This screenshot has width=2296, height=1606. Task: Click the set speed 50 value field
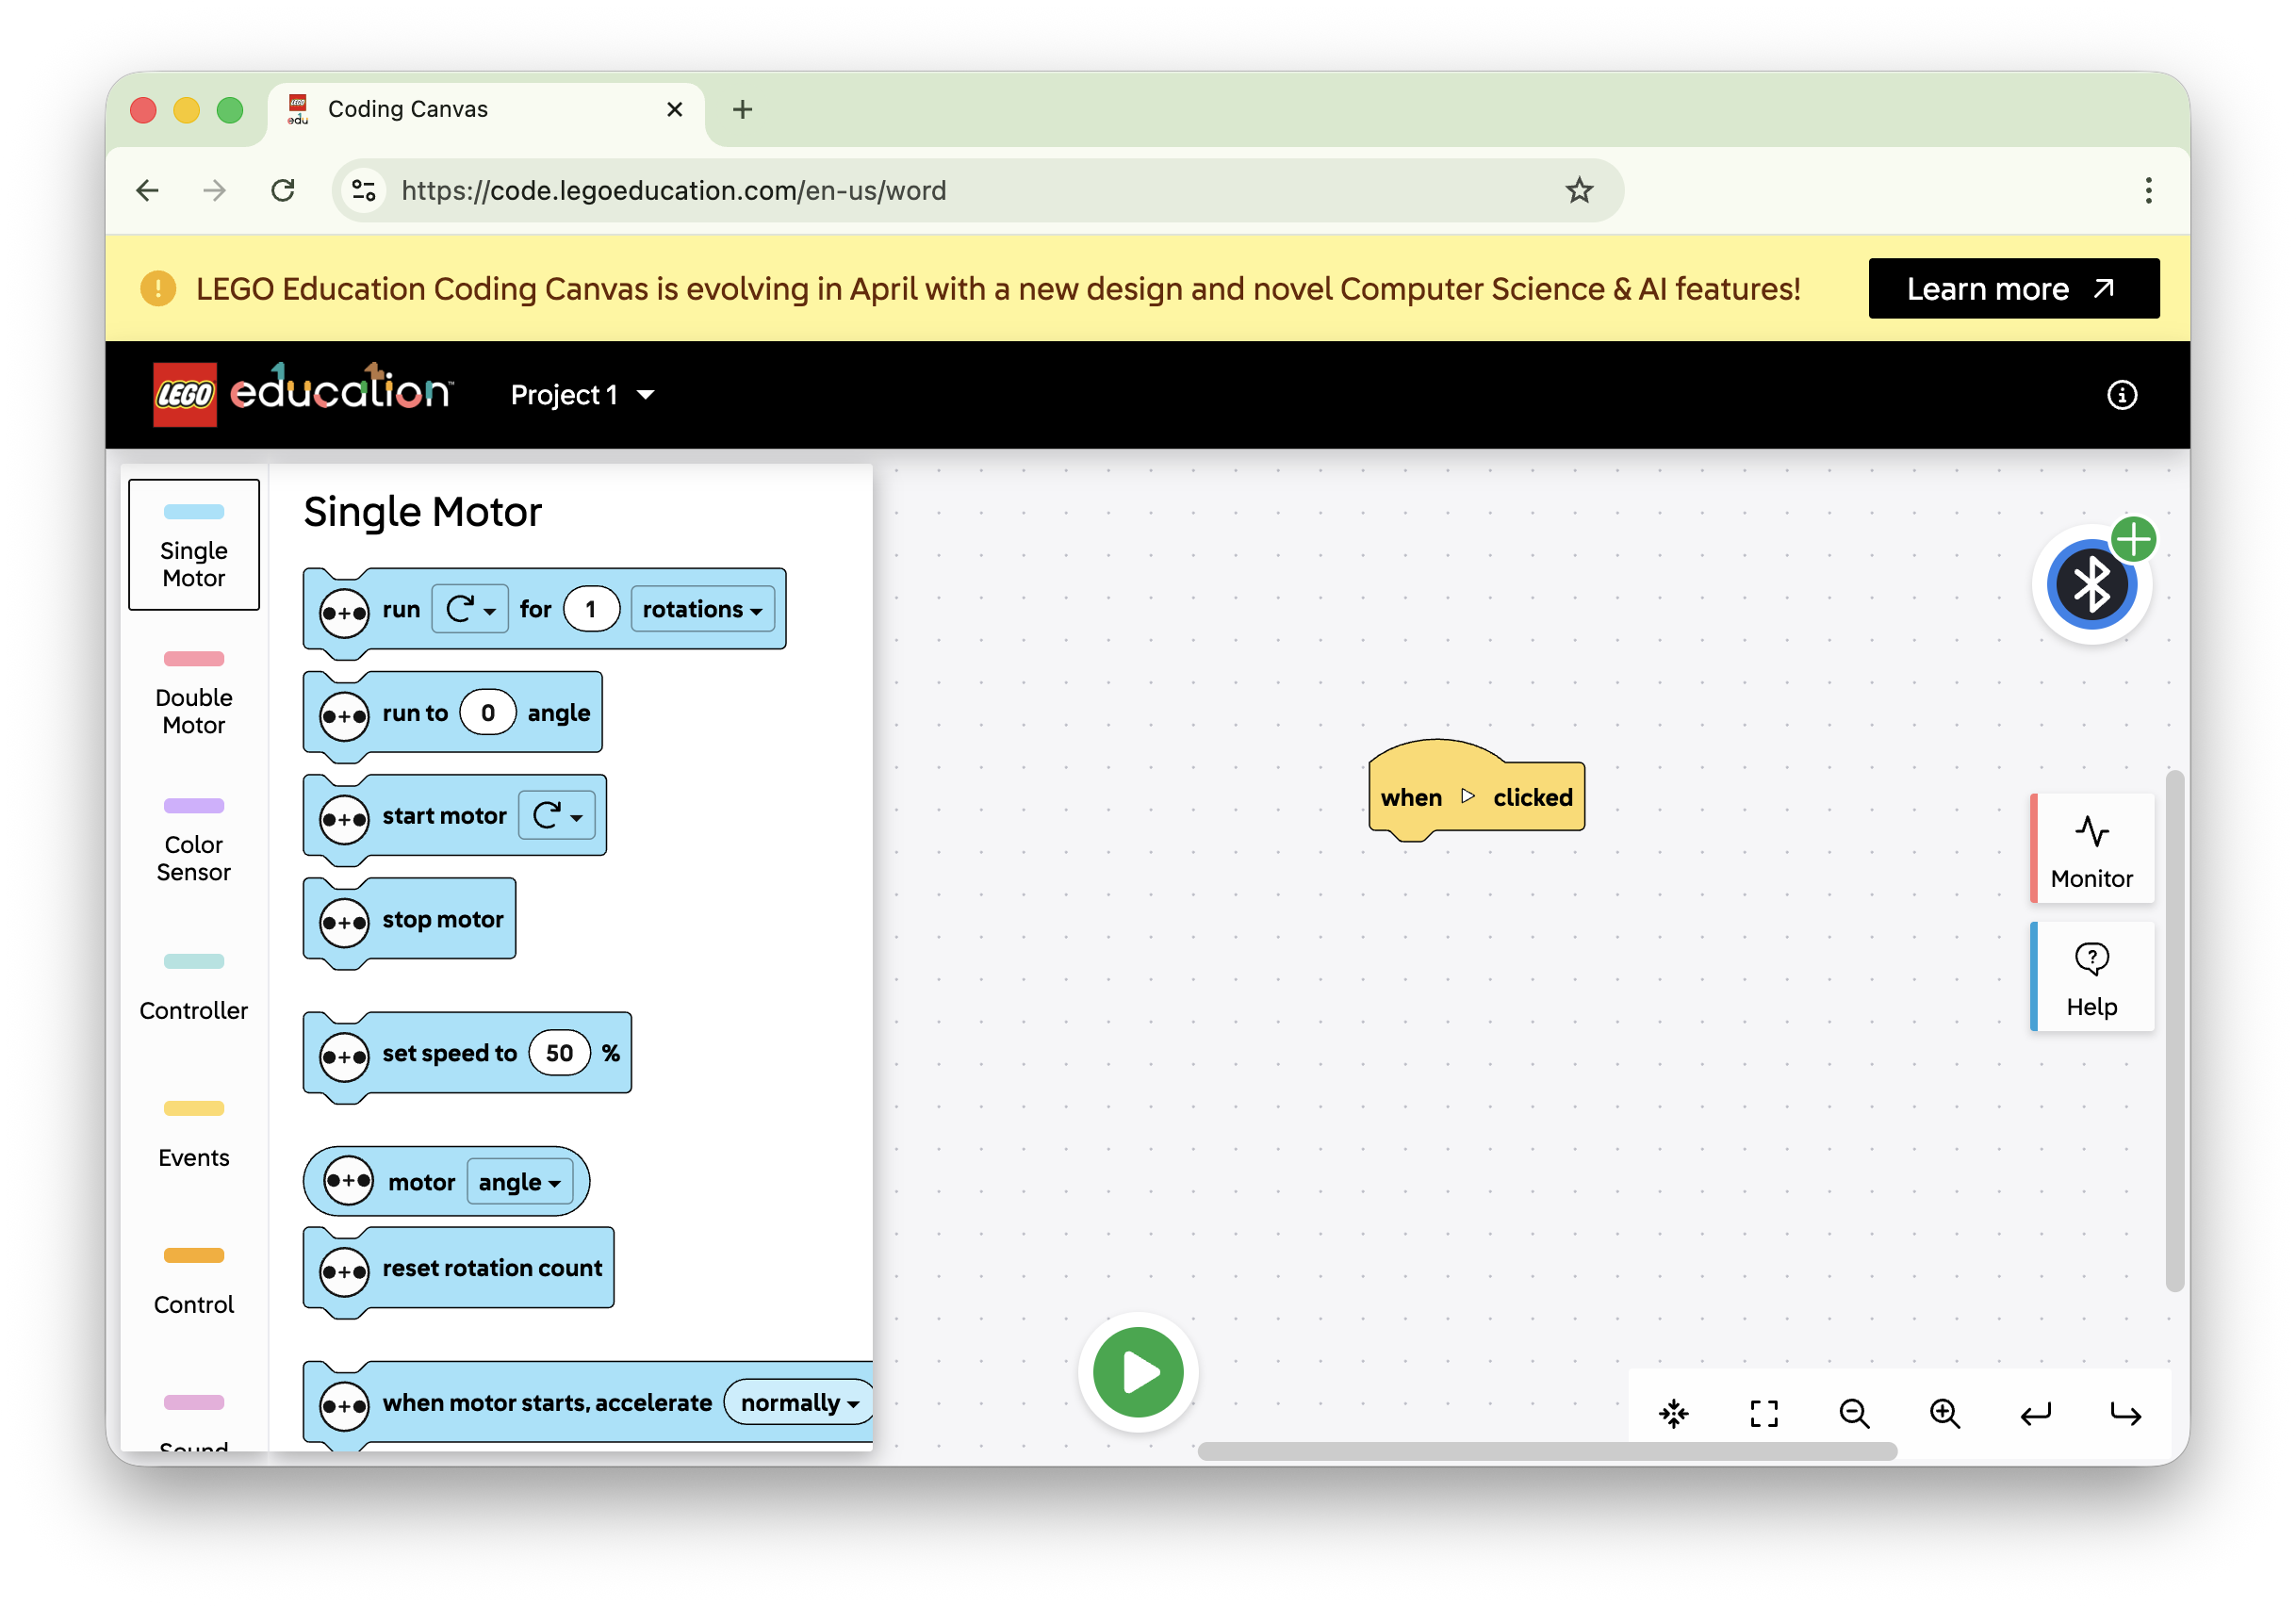pyautogui.click(x=559, y=1053)
